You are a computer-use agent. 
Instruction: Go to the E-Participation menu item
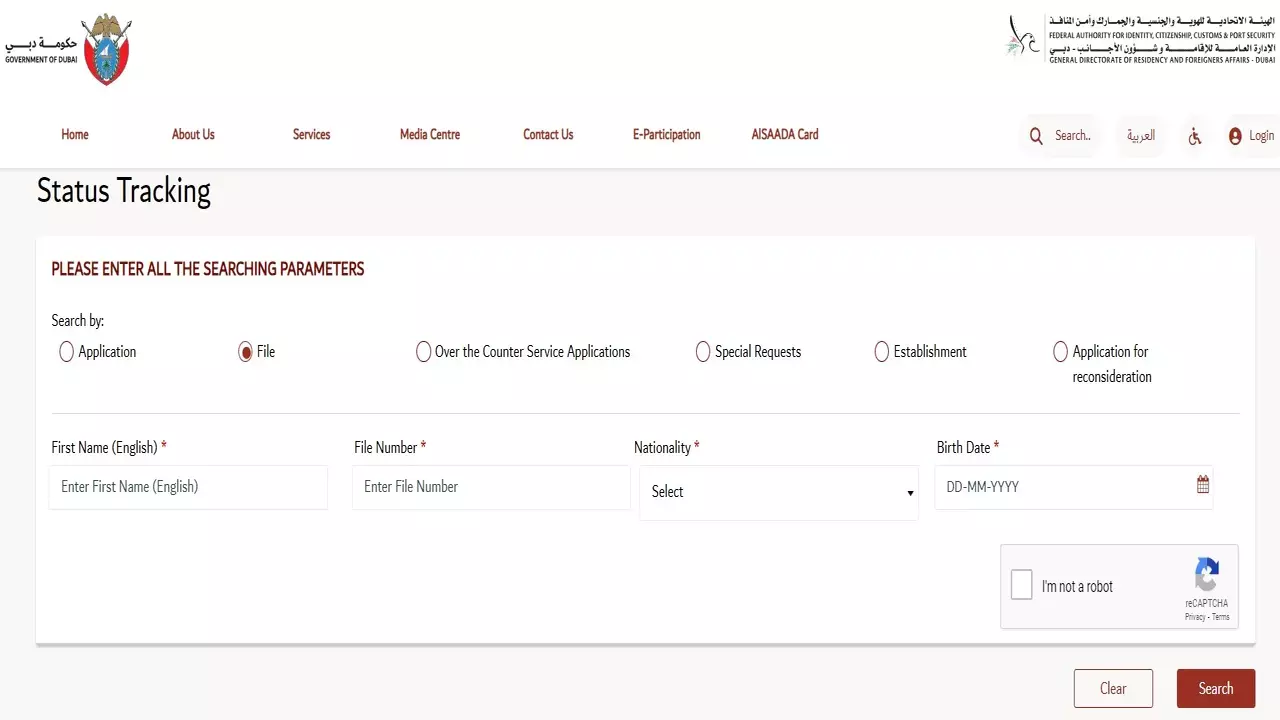666,135
